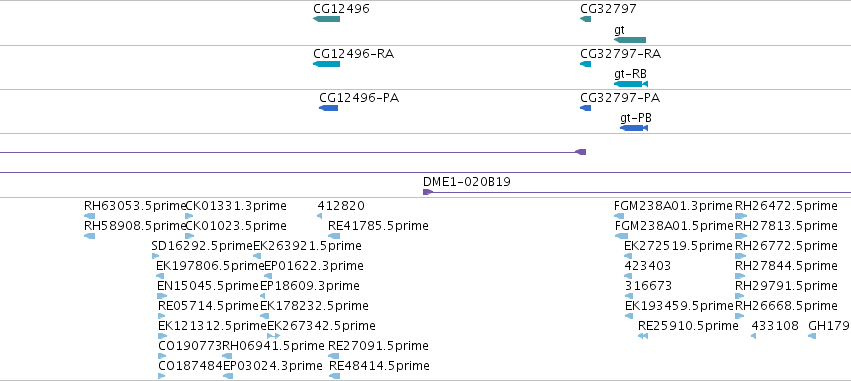Select the FGM238A01.3prime EST label
The image size is (851, 381).
pyautogui.click(x=674, y=206)
